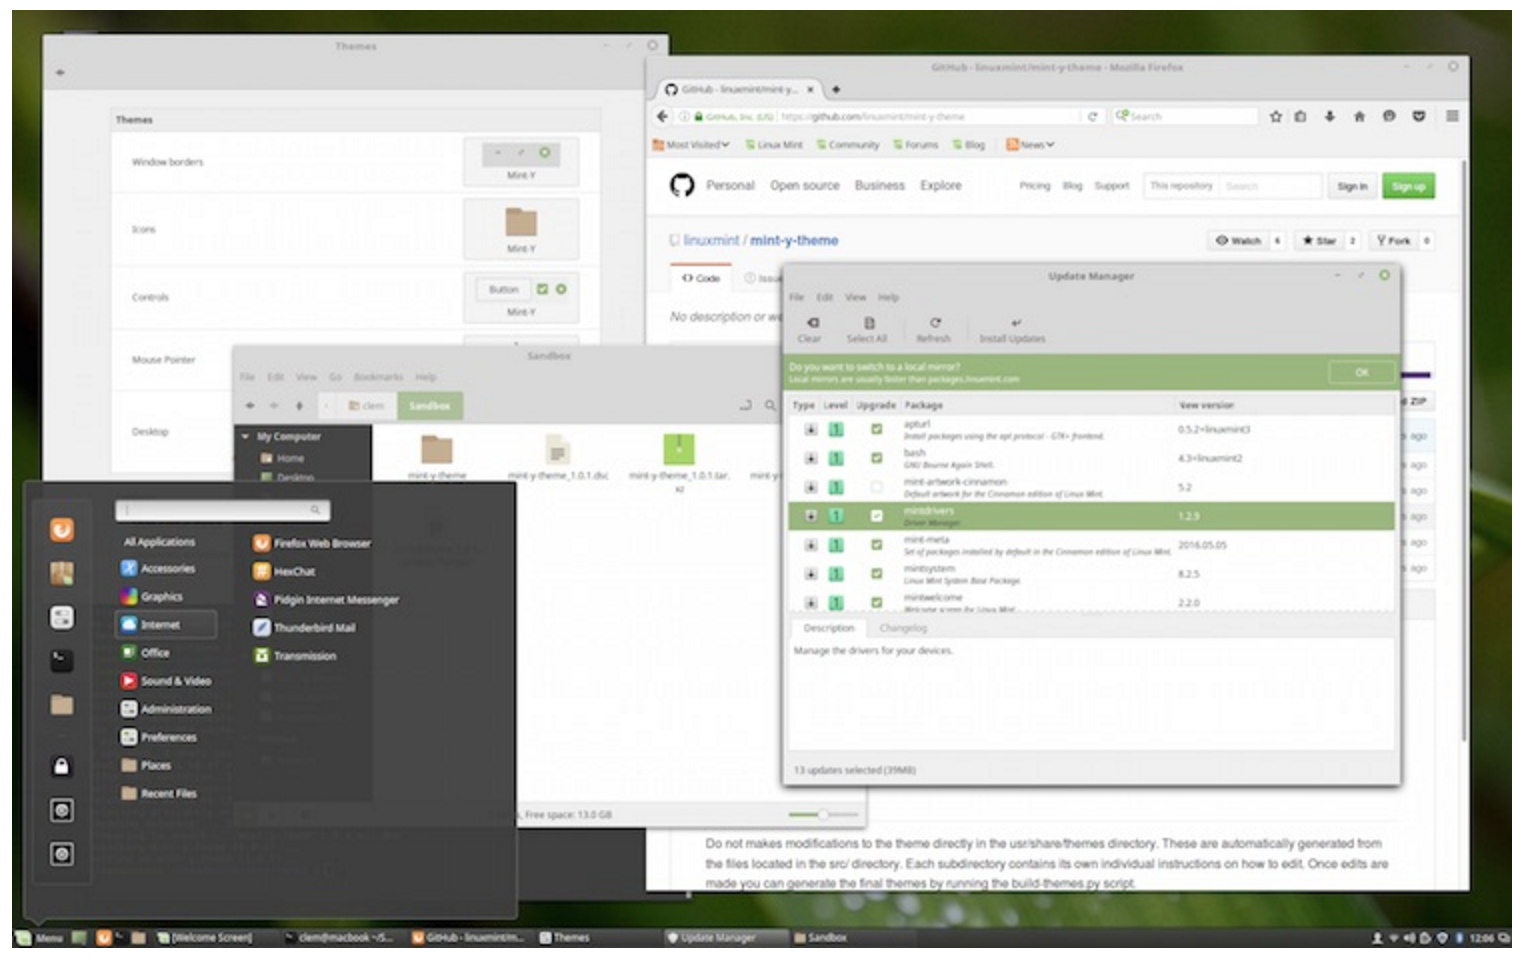This screenshot has height=966, width=1522.
Task: Click OK on the local mirror prompt
Action: pos(1361,372)
